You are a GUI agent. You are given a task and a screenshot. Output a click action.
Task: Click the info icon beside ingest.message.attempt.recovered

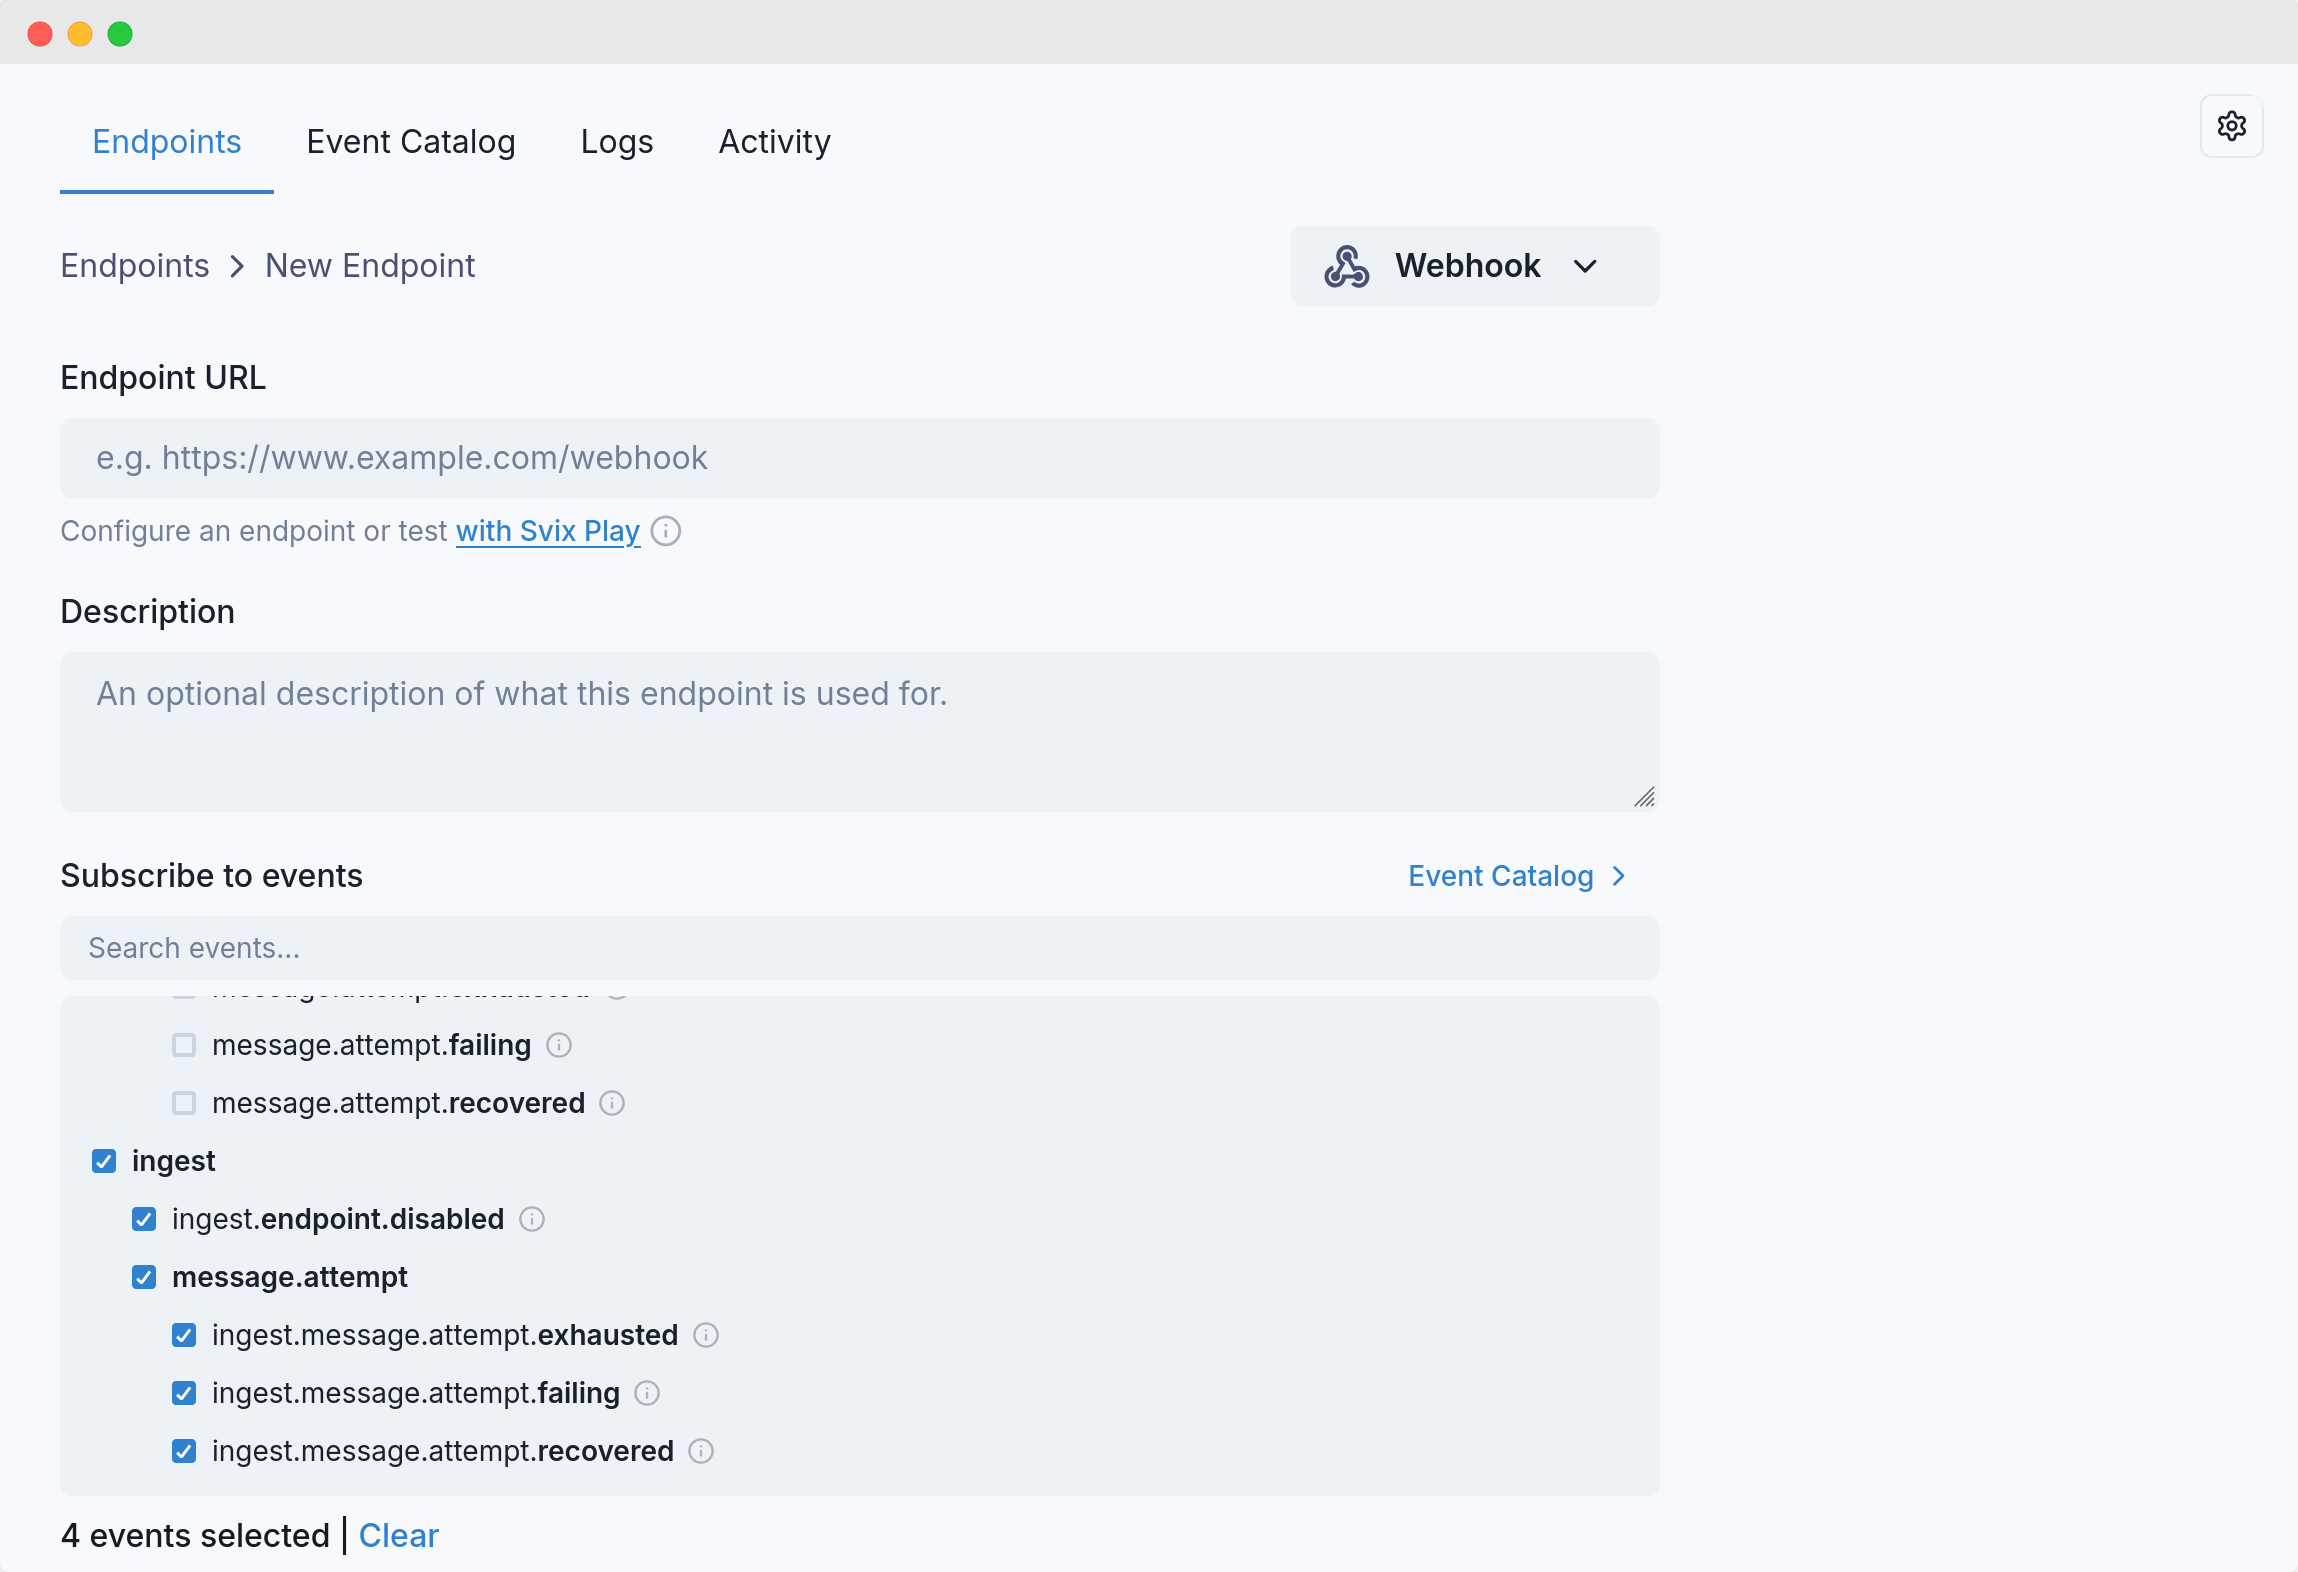701,1452
